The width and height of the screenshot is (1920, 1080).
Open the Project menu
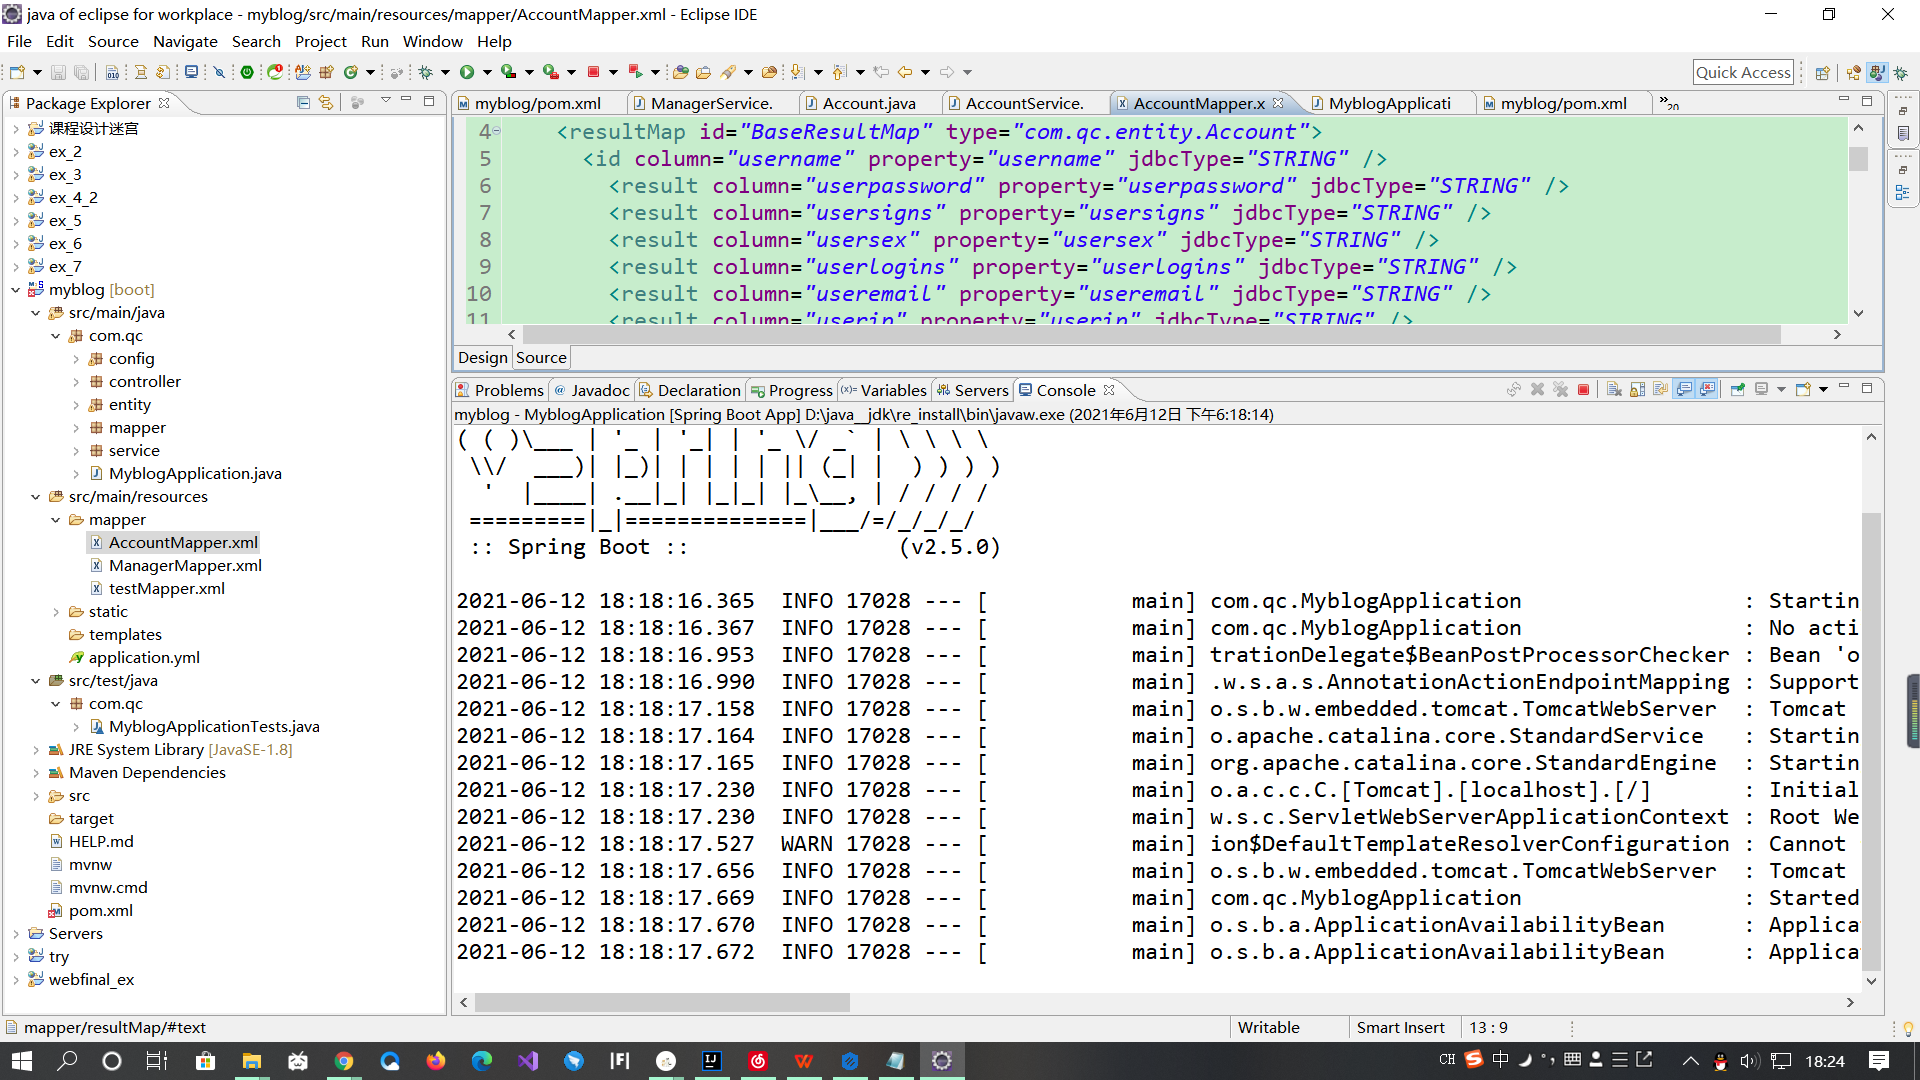(320, 41)
